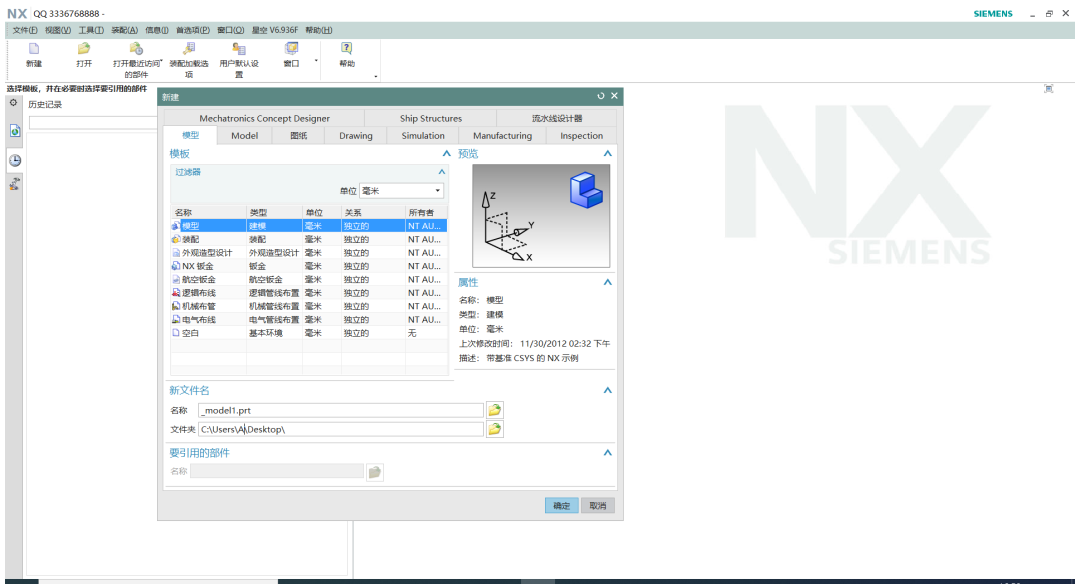Select the 电气布线 template row
This screenshot has width=1080, height=584.
click(x=309, y=320)
